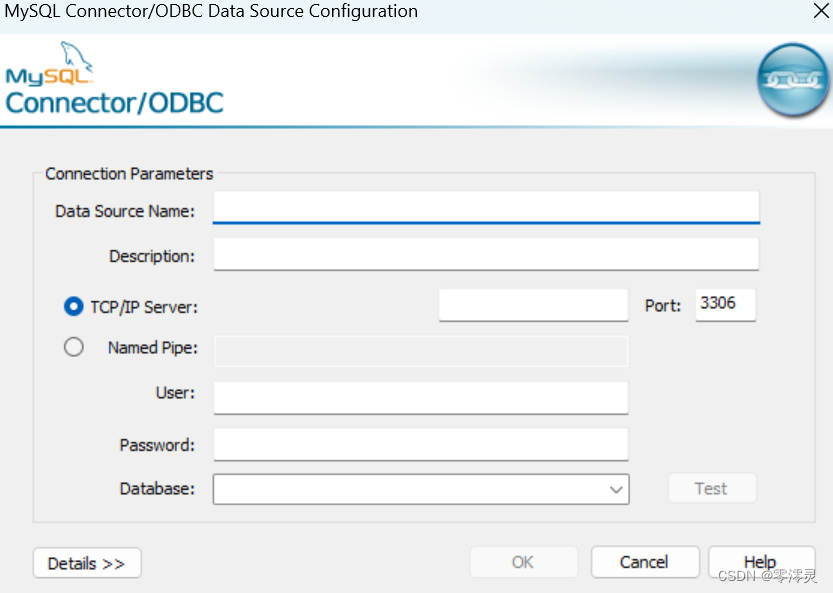Click into the TCP/IP Server address field
This screenshot has width=833, height=593.
click(533, 305)
